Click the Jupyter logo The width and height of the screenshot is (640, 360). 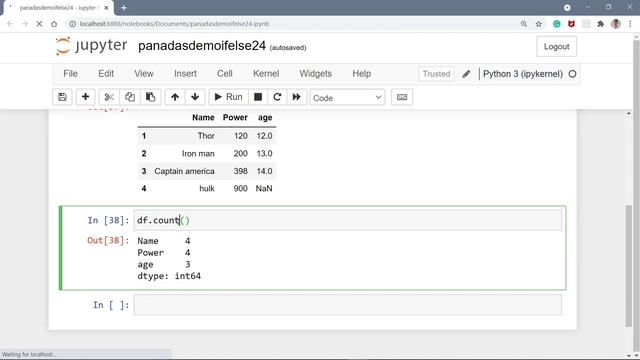(x=91, y=46)
